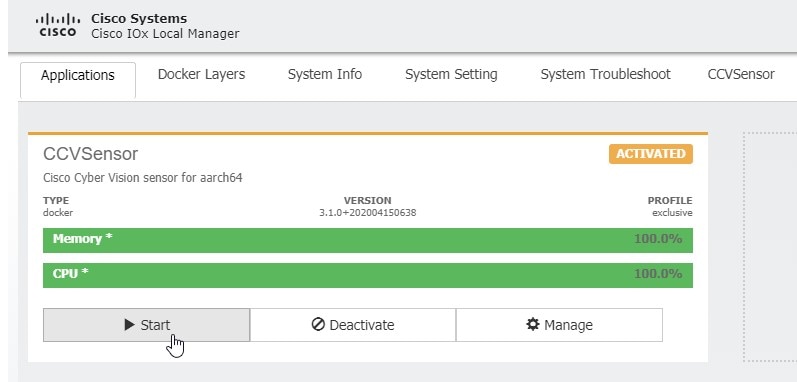Click the 'Cisco IOx Local Manager' header text
Viewport: 797px width, 382px height.
(165, 34)
